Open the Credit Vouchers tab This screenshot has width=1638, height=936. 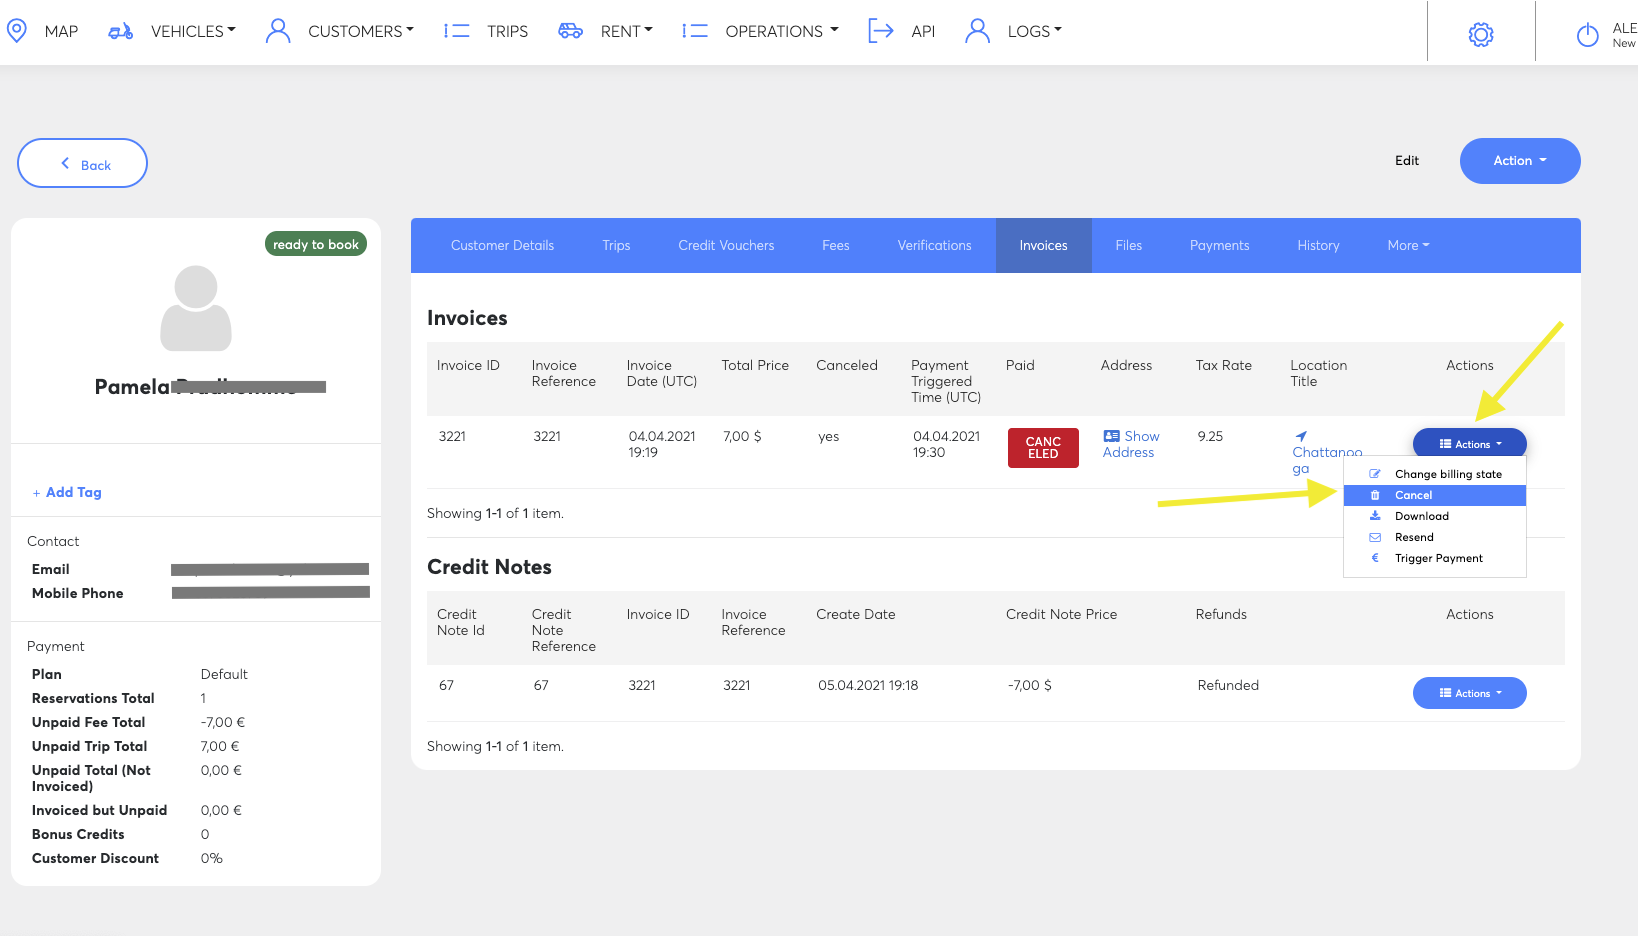coord(726,245)
